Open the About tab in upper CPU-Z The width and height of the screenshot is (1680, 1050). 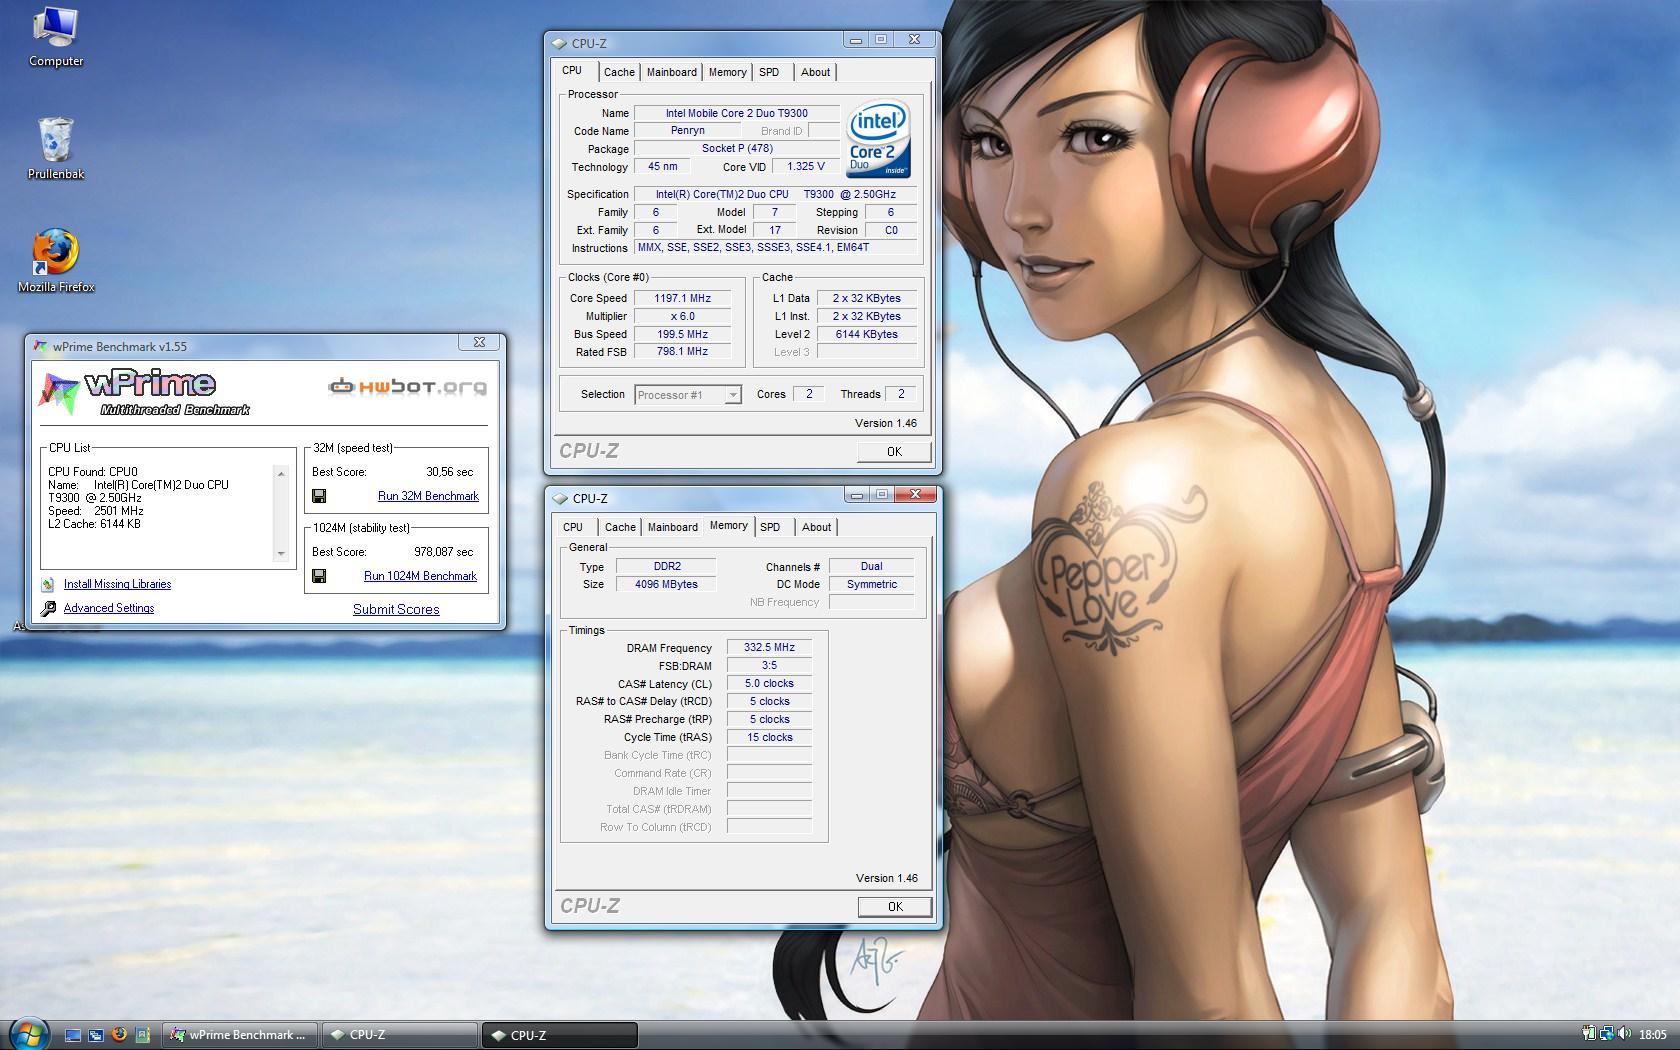pos(815,72)
